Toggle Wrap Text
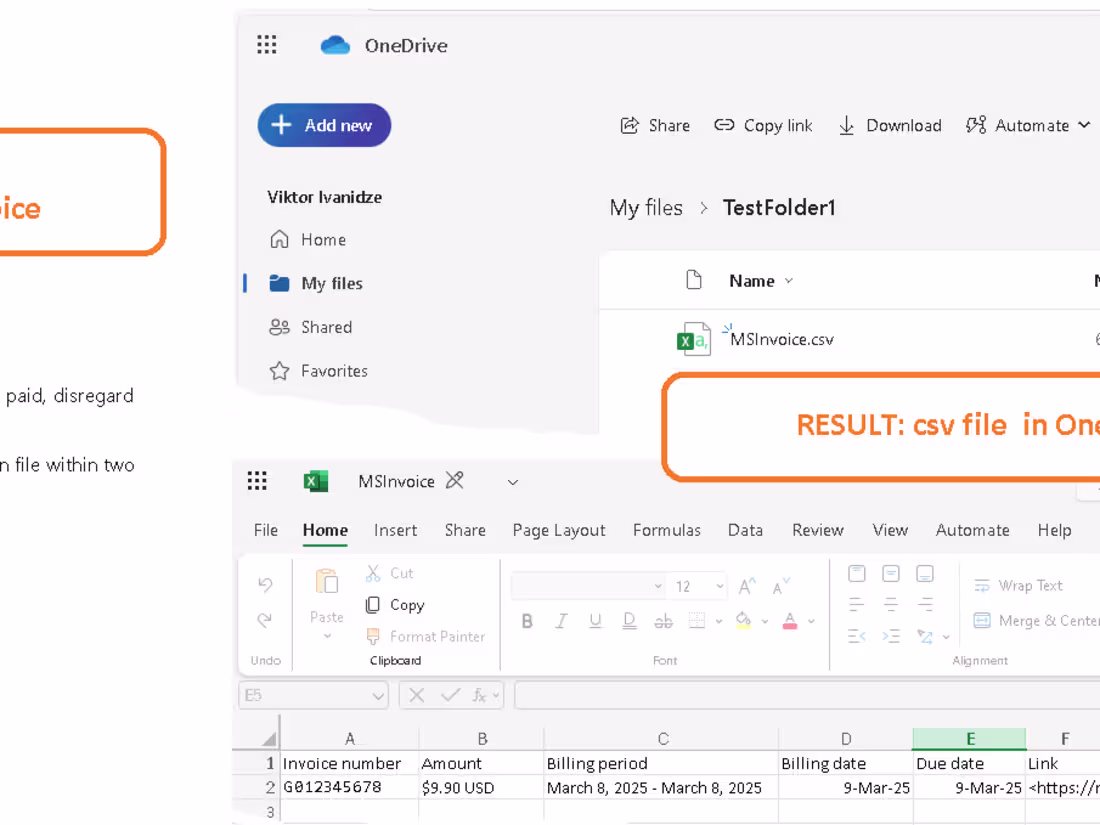1100x825 pixels. click(x=1018, y=586)
